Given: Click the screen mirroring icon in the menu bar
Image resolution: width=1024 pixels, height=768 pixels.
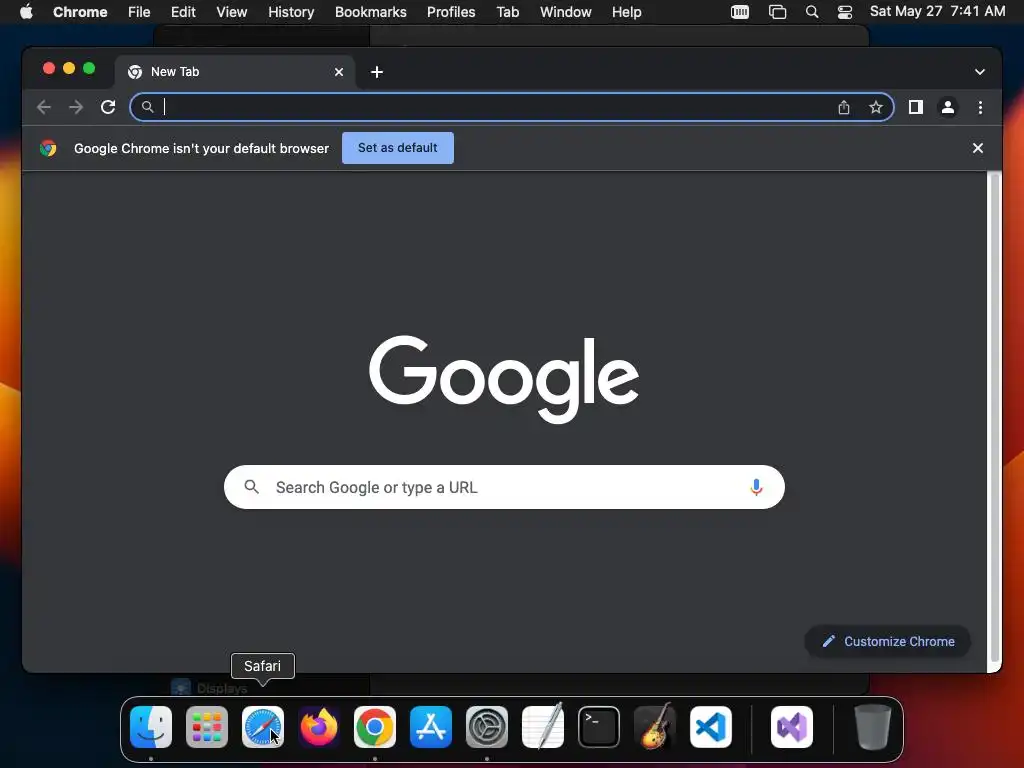Looking at the screenshot, I should click(777, 12).
